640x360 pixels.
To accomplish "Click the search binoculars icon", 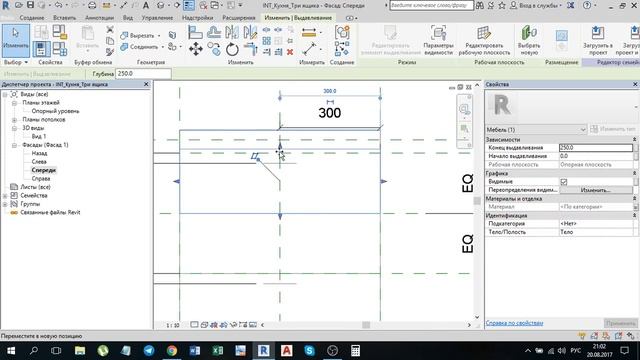I will (x=480, y=5).
